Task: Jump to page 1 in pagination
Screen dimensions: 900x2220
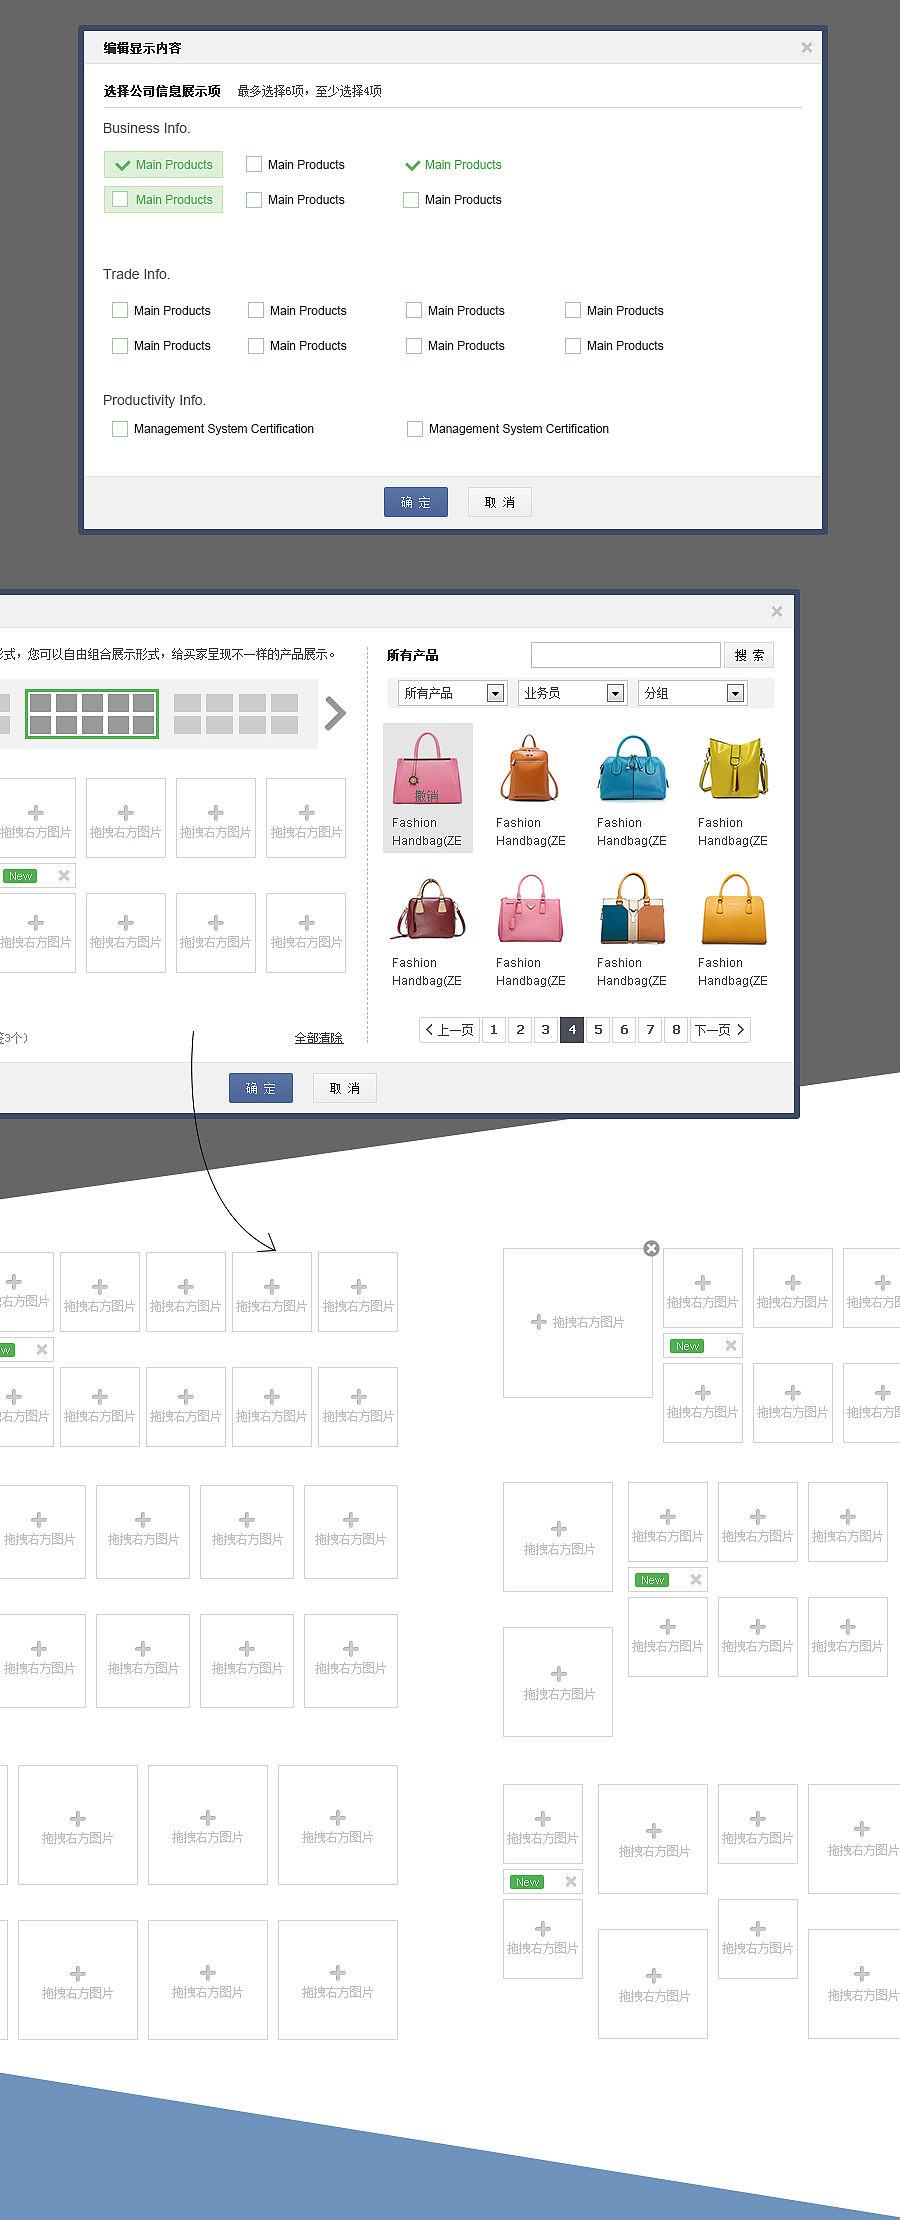Action: pos(493,1030)
